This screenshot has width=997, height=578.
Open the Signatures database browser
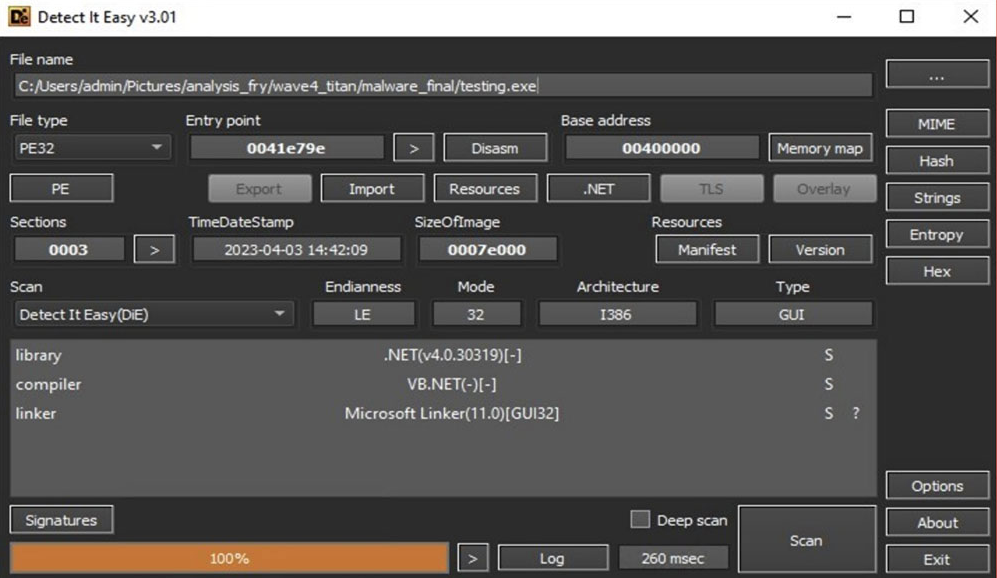61,519
